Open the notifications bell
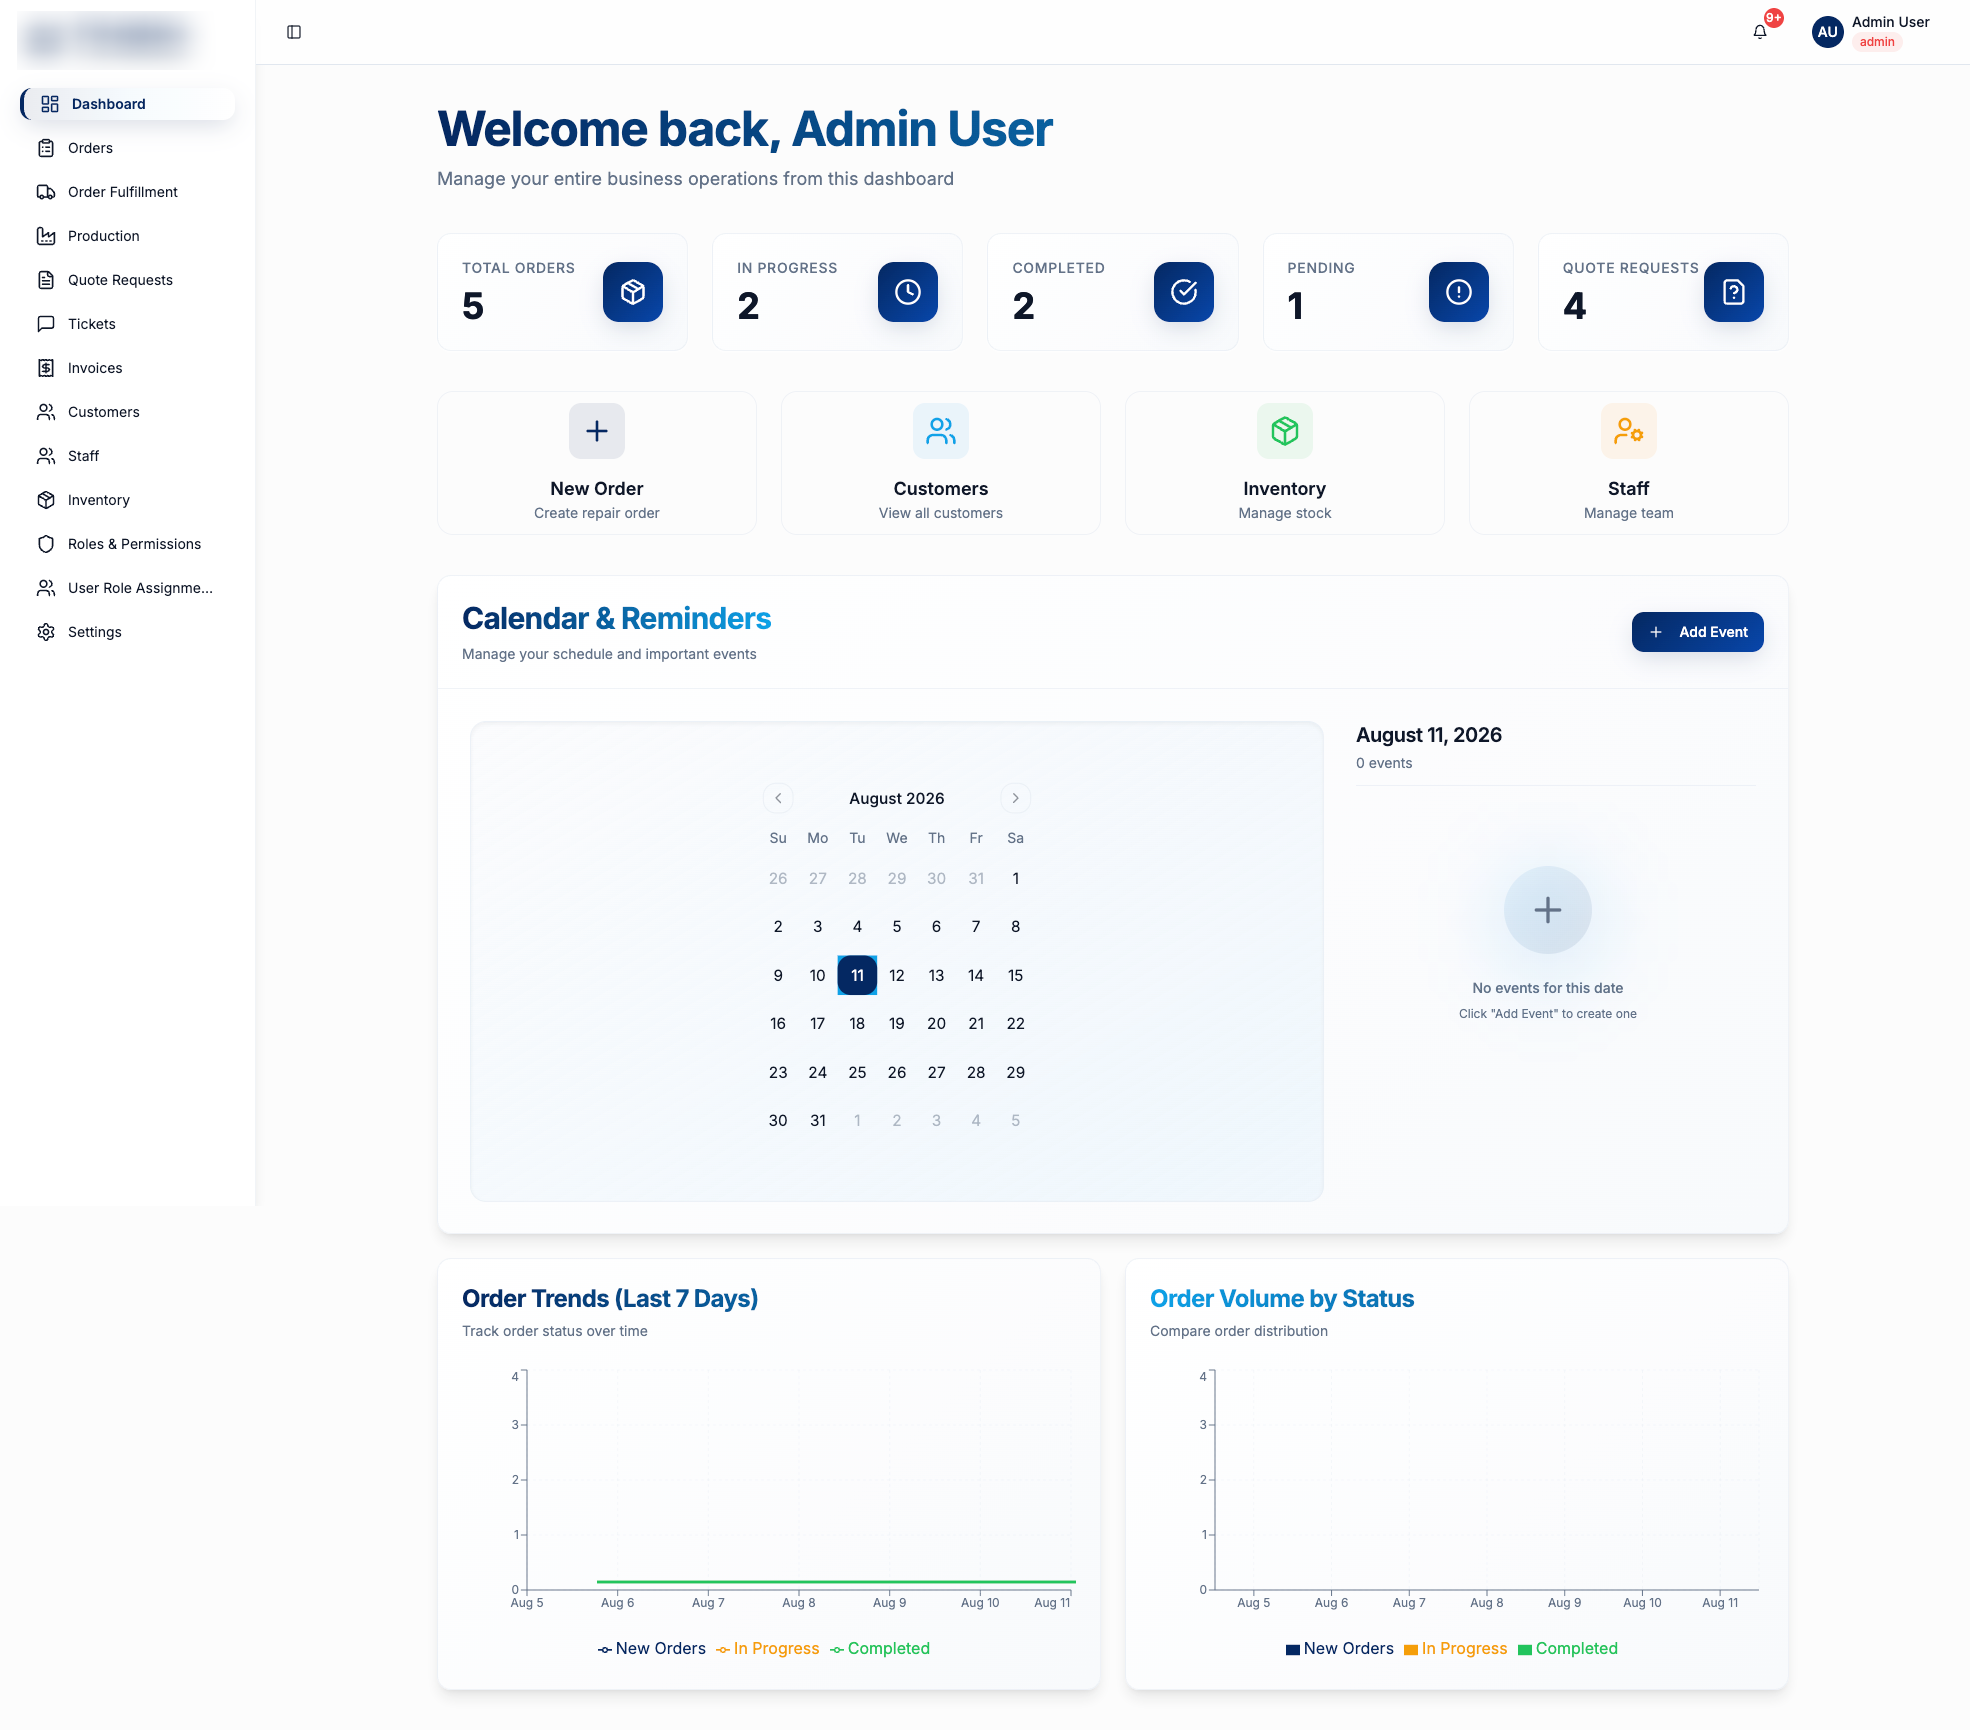This screenshot has width=1970, height=1730. point(1760,32)
